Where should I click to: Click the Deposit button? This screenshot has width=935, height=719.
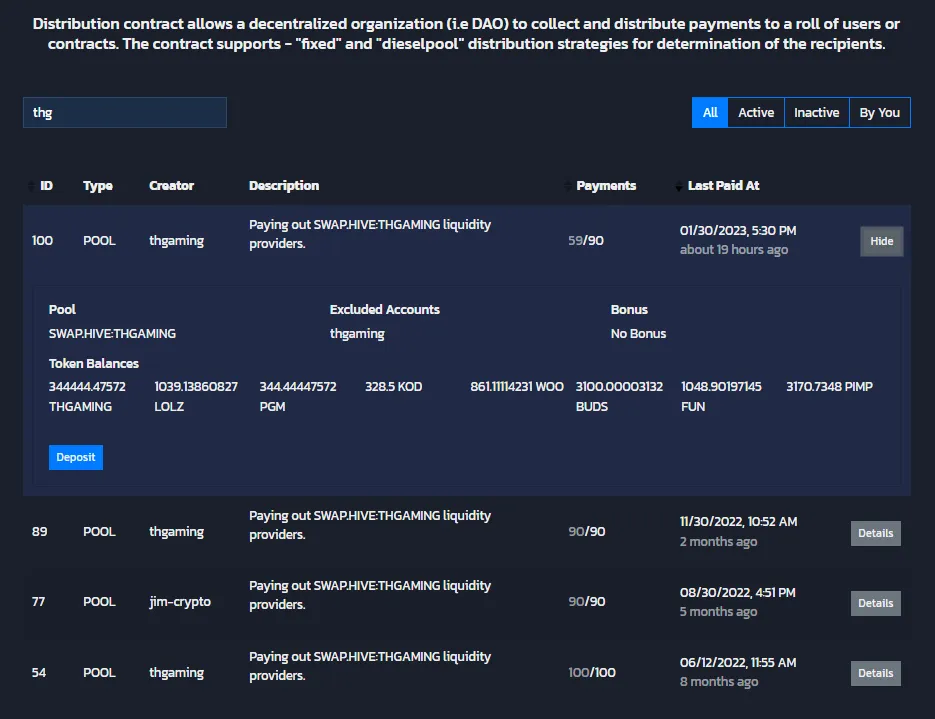click(x=76, y=457)
